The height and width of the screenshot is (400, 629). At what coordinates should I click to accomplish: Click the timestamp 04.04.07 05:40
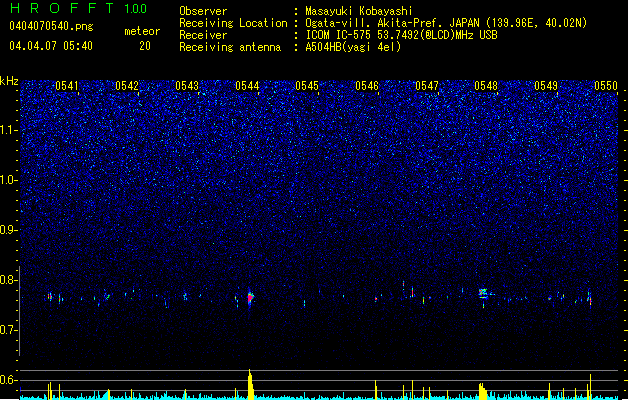pos(51,46)
